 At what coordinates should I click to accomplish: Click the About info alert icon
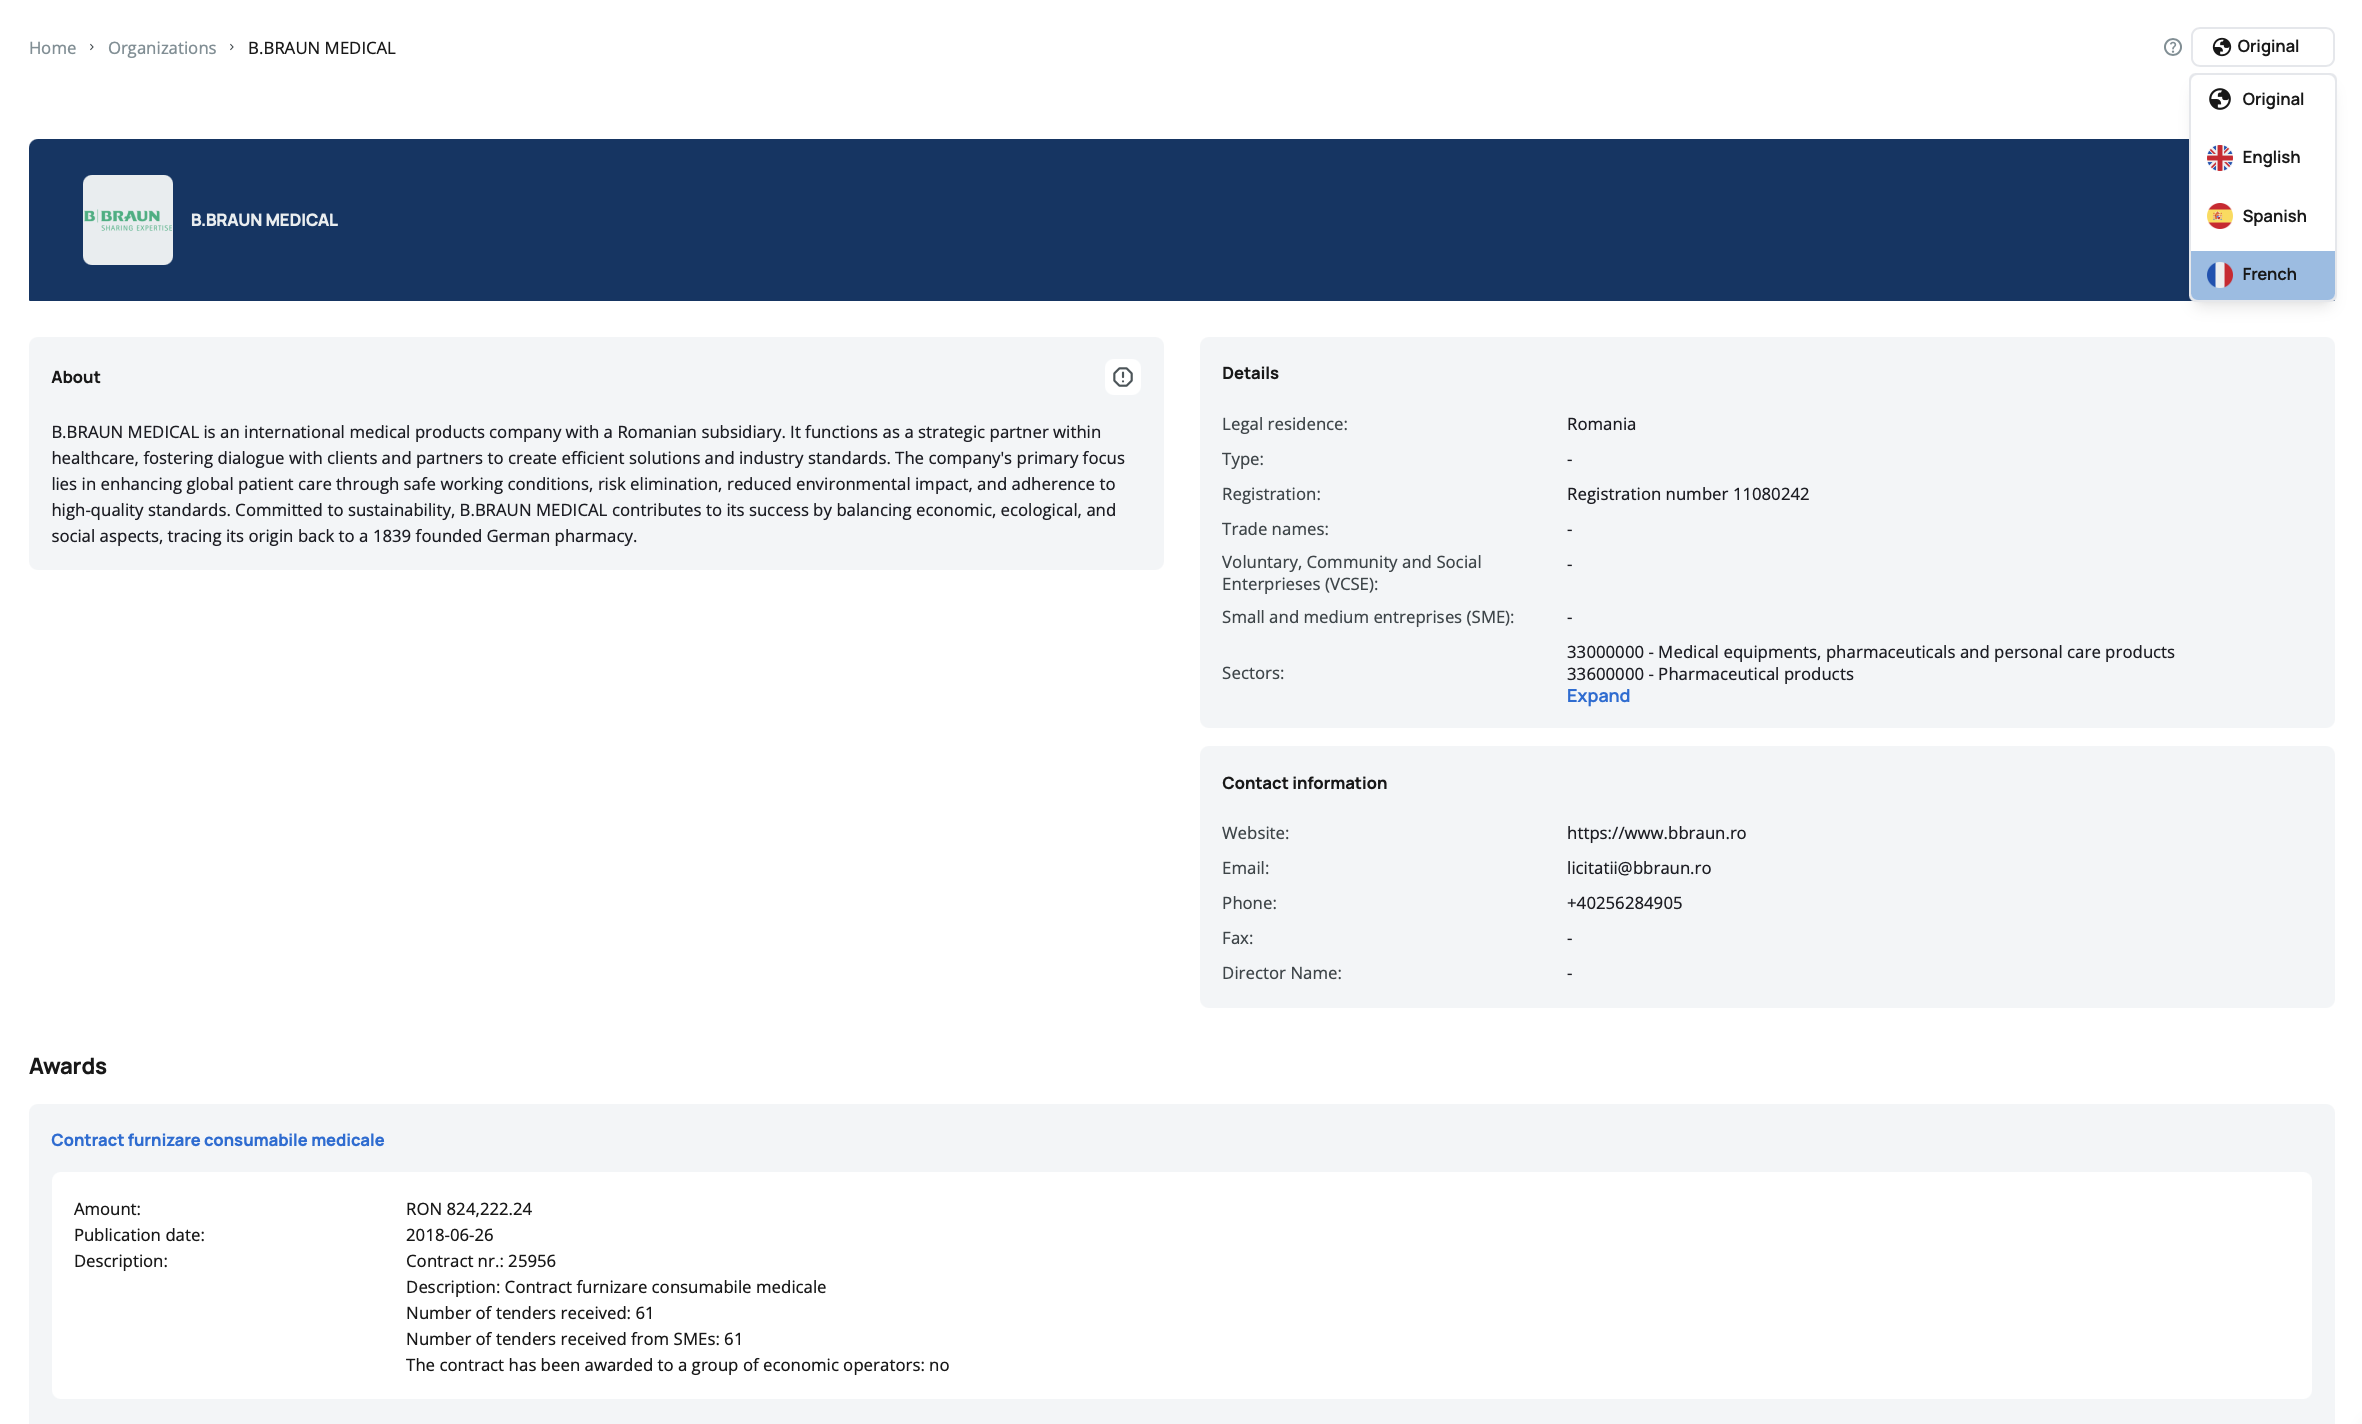(1122, 377)
